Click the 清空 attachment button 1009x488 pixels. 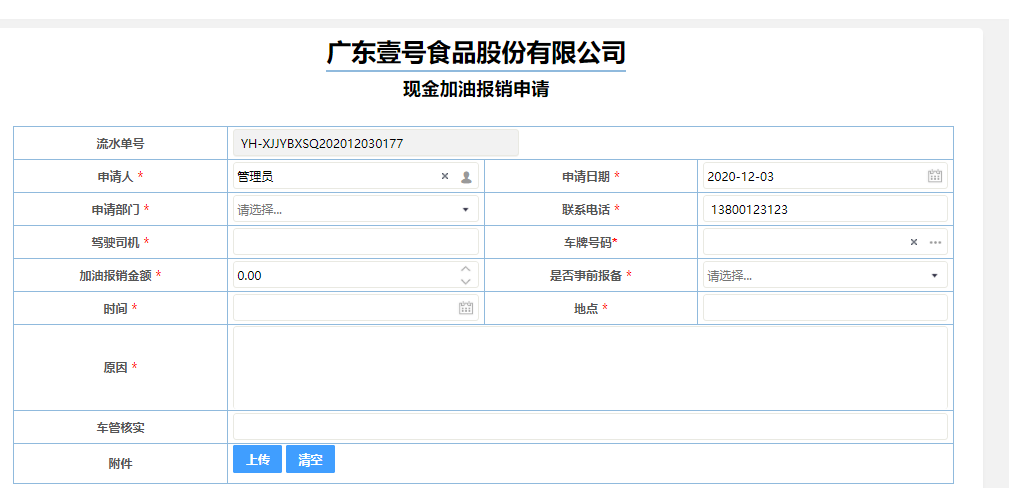310,460
